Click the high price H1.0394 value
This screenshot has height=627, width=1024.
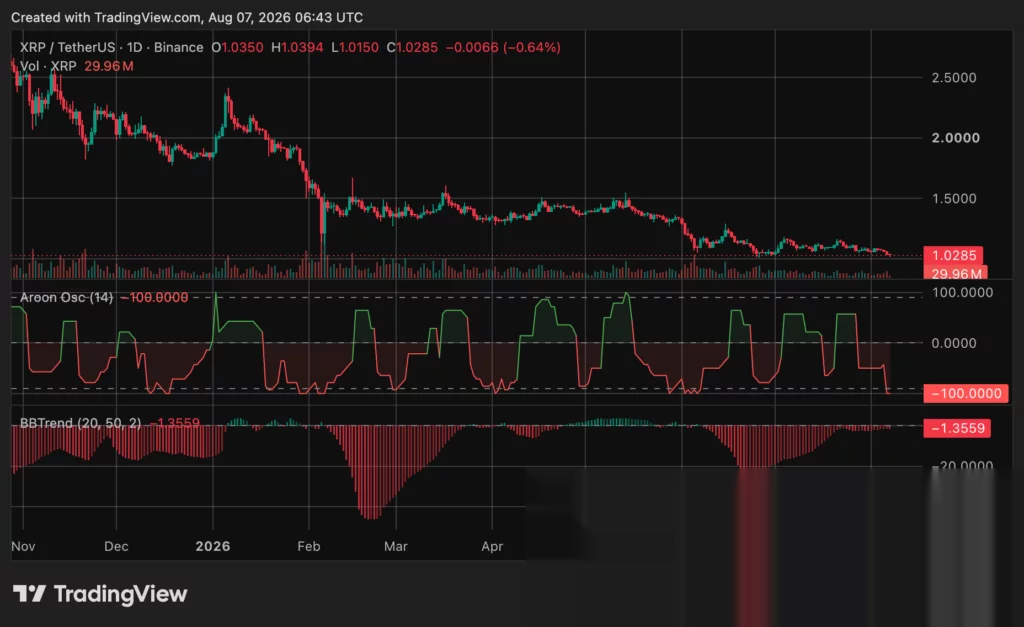(x=297, y=47)
